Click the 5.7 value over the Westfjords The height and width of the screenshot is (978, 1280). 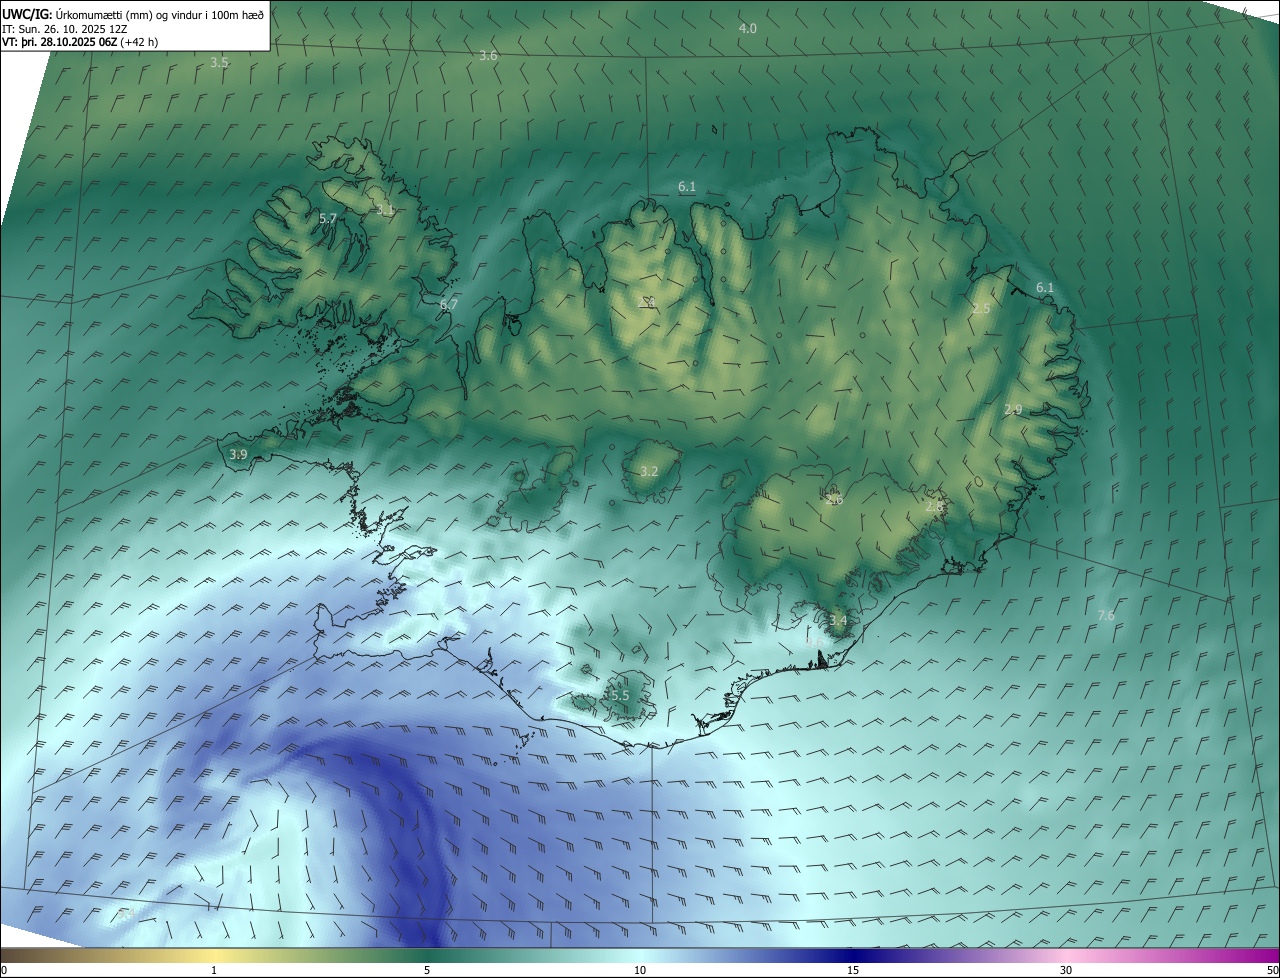[328, 218]
